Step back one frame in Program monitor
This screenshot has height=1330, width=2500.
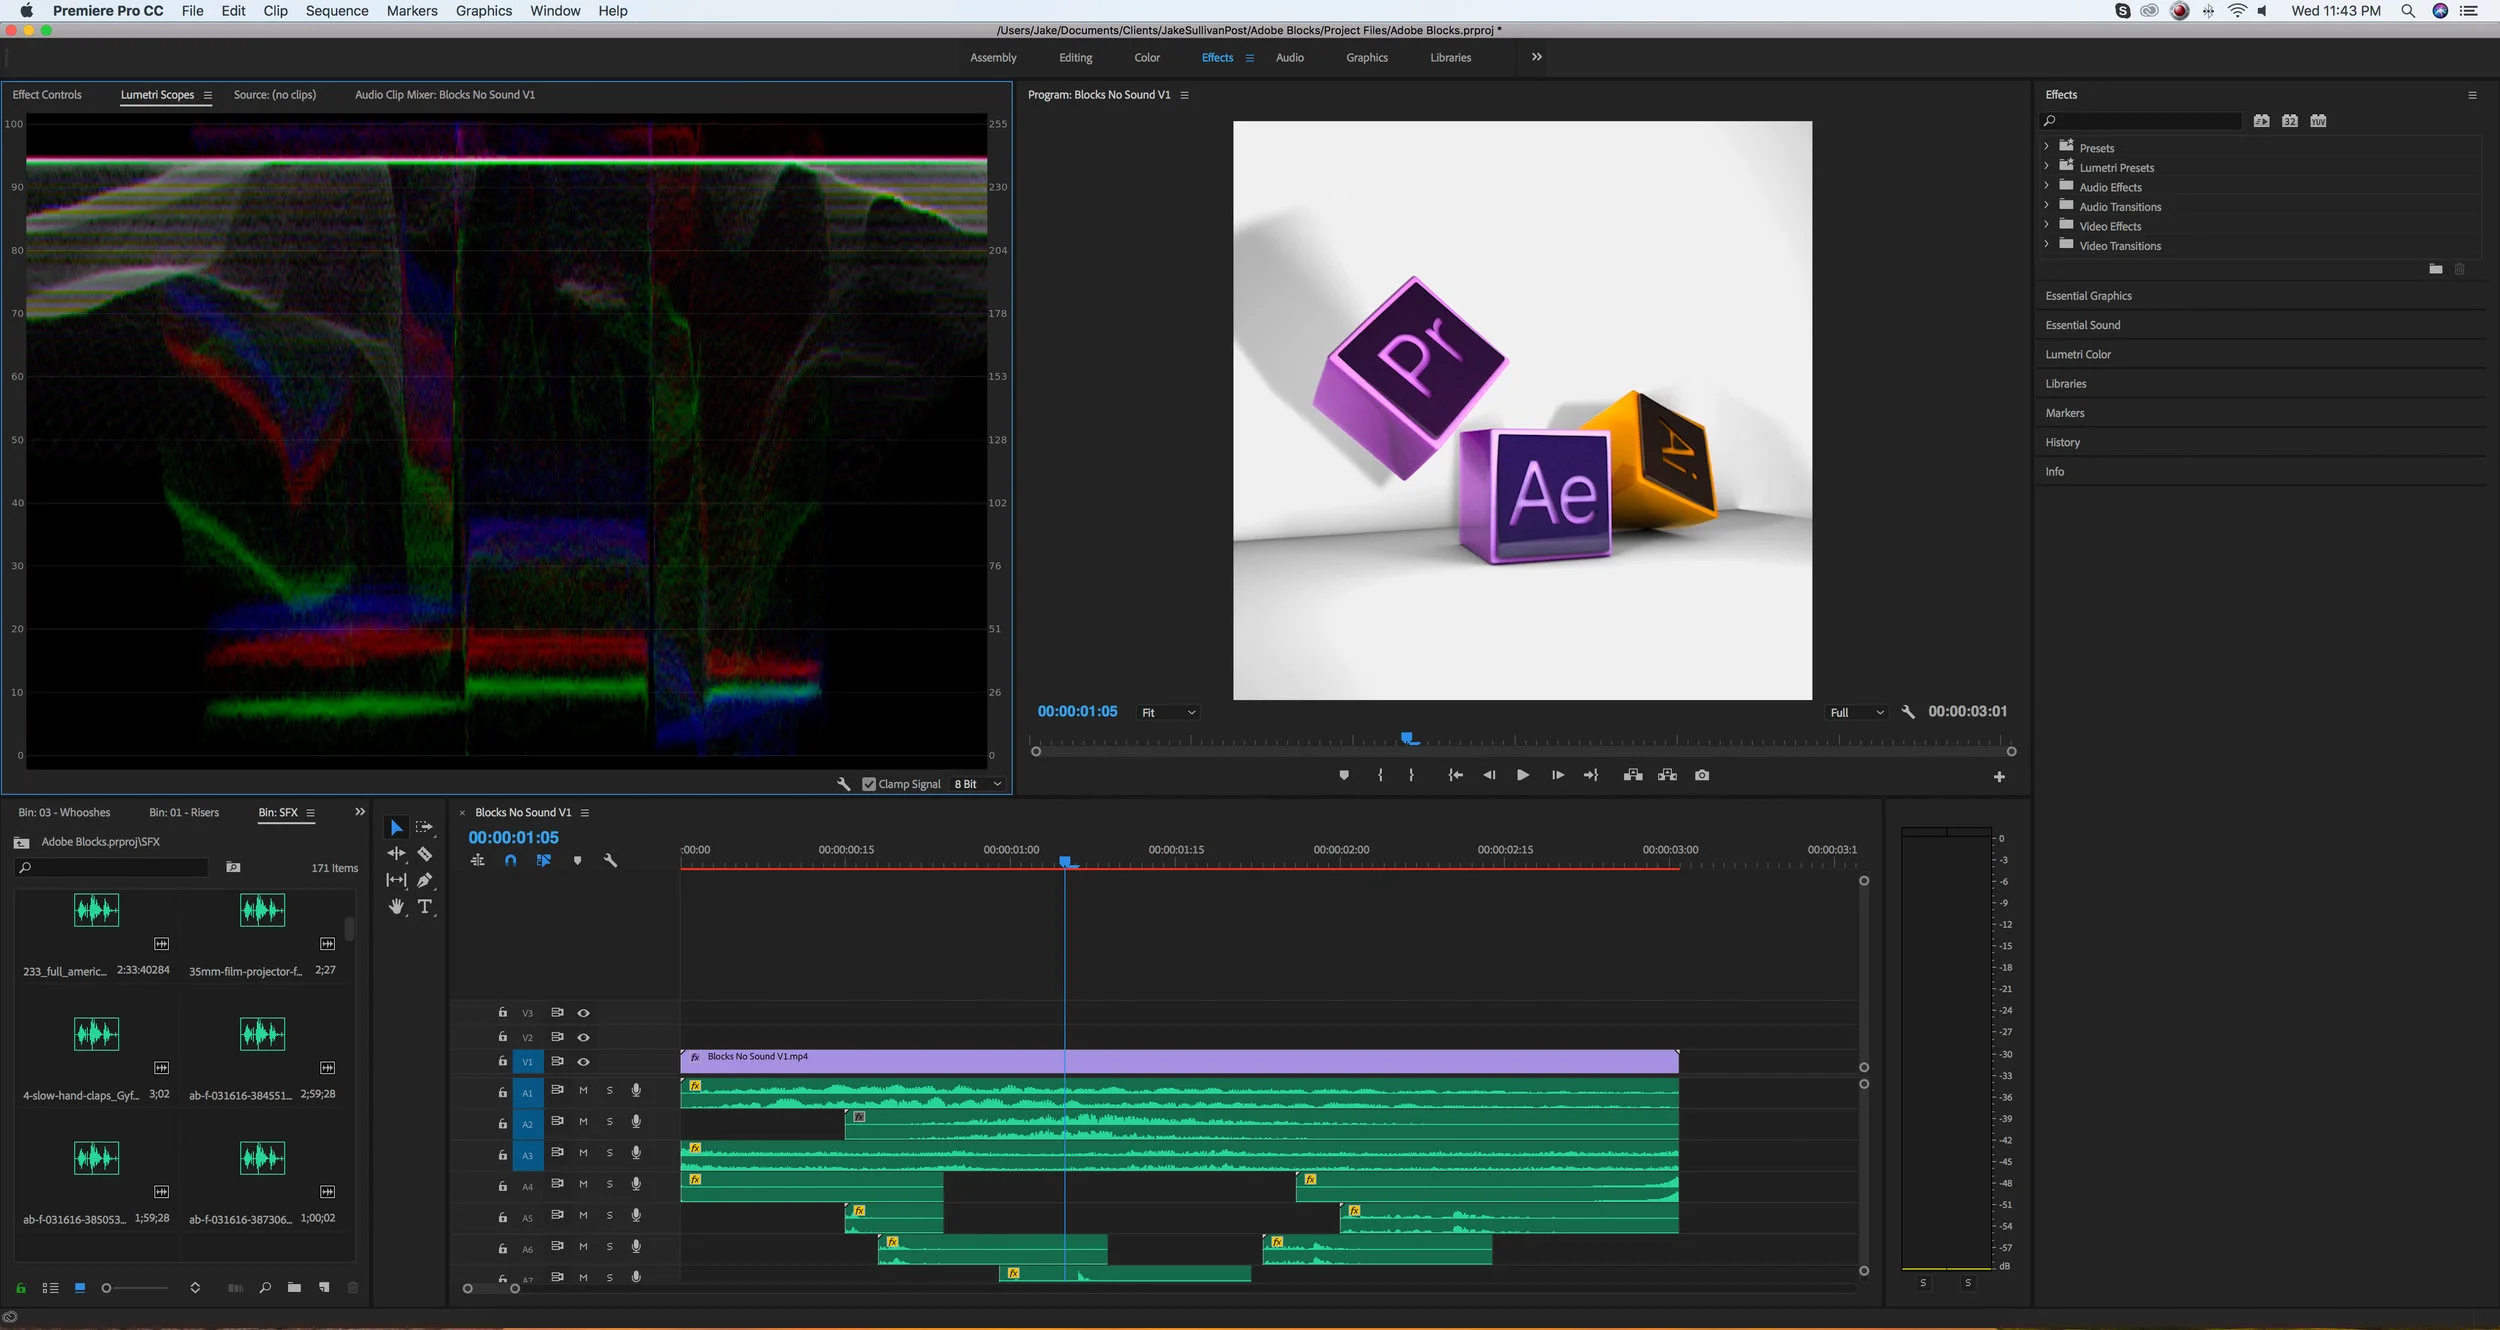click(x=1489, y=775)
